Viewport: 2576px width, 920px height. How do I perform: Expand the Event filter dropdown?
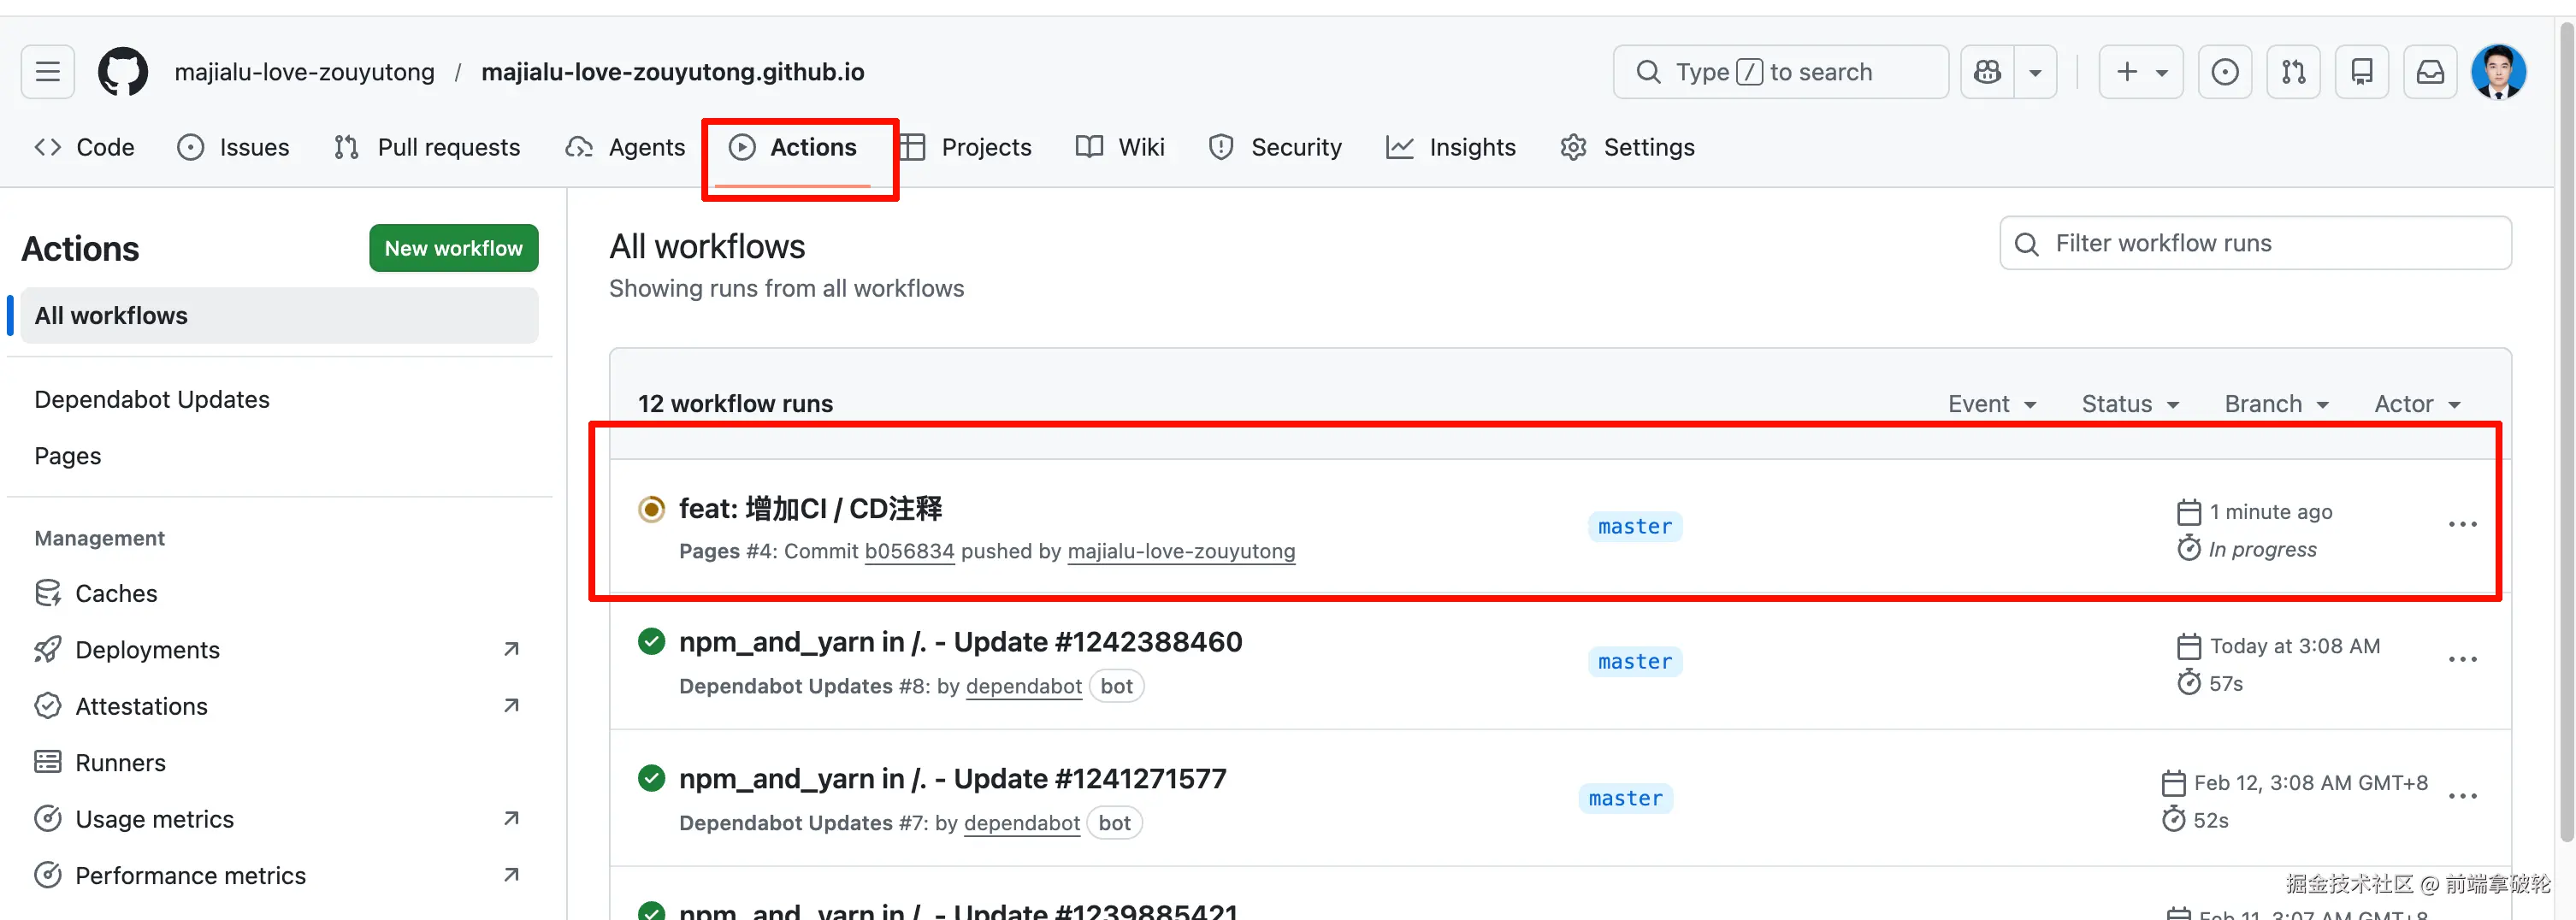coord(1992,404)
